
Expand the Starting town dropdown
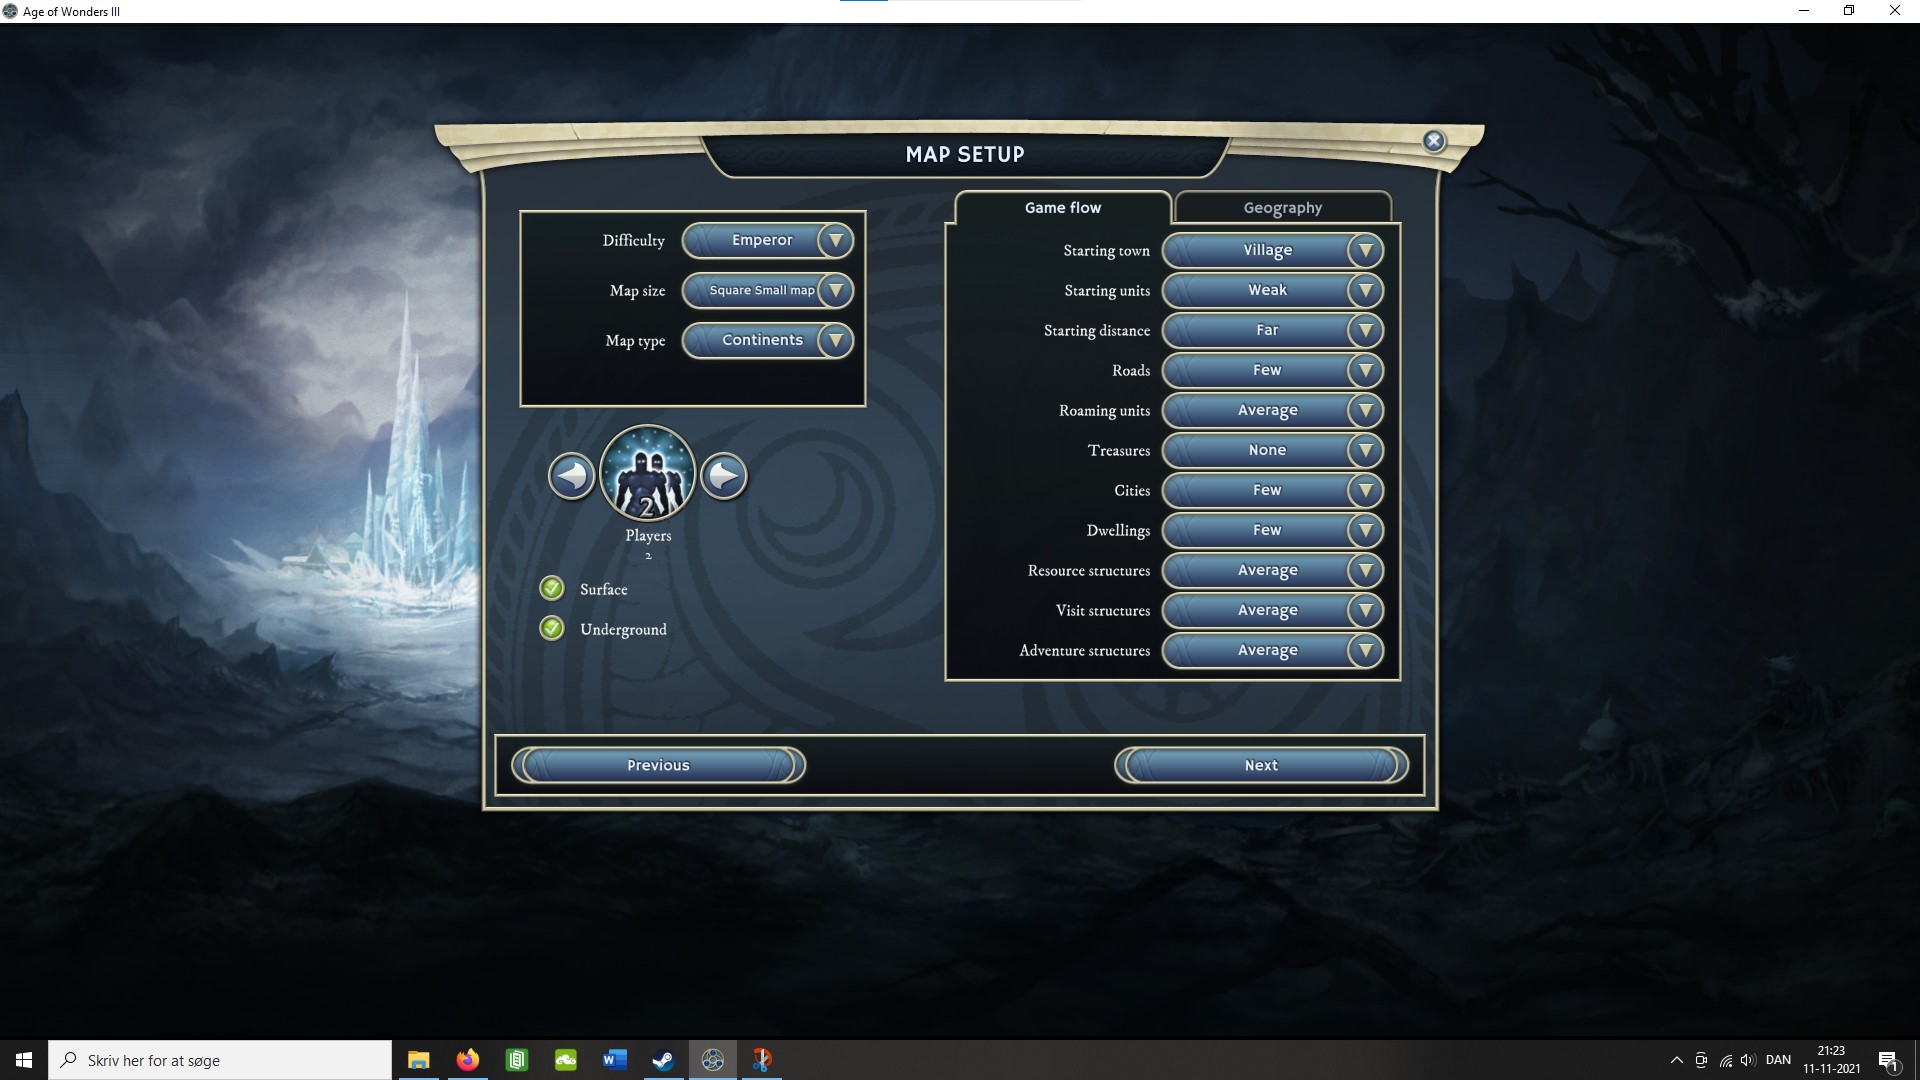1273,250
